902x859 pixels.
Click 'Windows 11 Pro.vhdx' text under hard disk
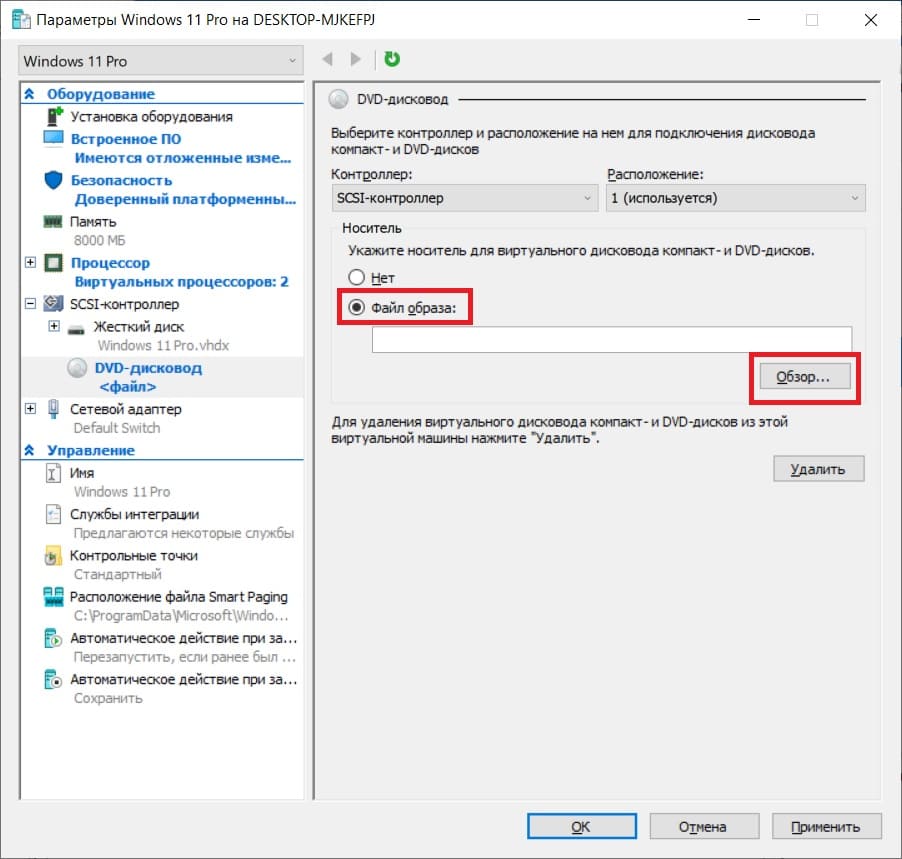tap(163, 345)
